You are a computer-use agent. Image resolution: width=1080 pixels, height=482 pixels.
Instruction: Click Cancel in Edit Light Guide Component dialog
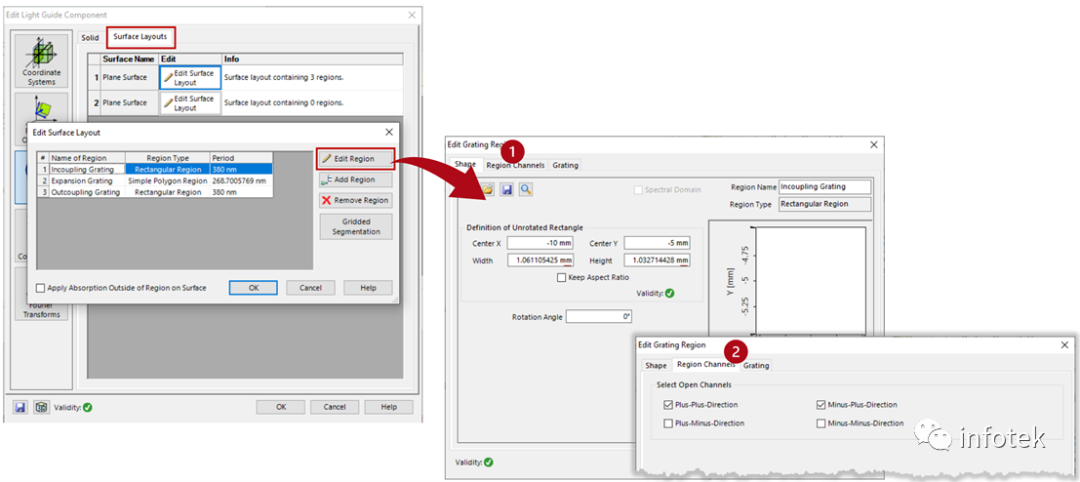coord(335,407)
